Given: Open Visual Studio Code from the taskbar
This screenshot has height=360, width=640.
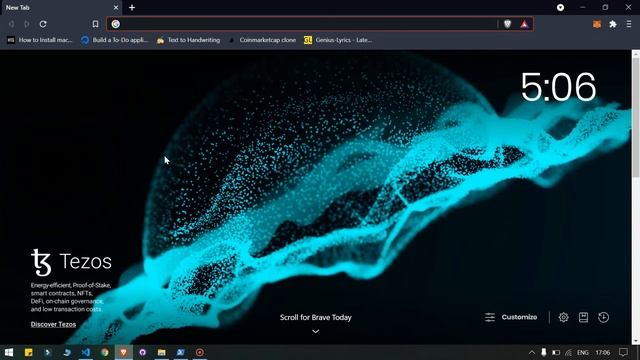Looking at the screenshot, I should click(85, 352).
